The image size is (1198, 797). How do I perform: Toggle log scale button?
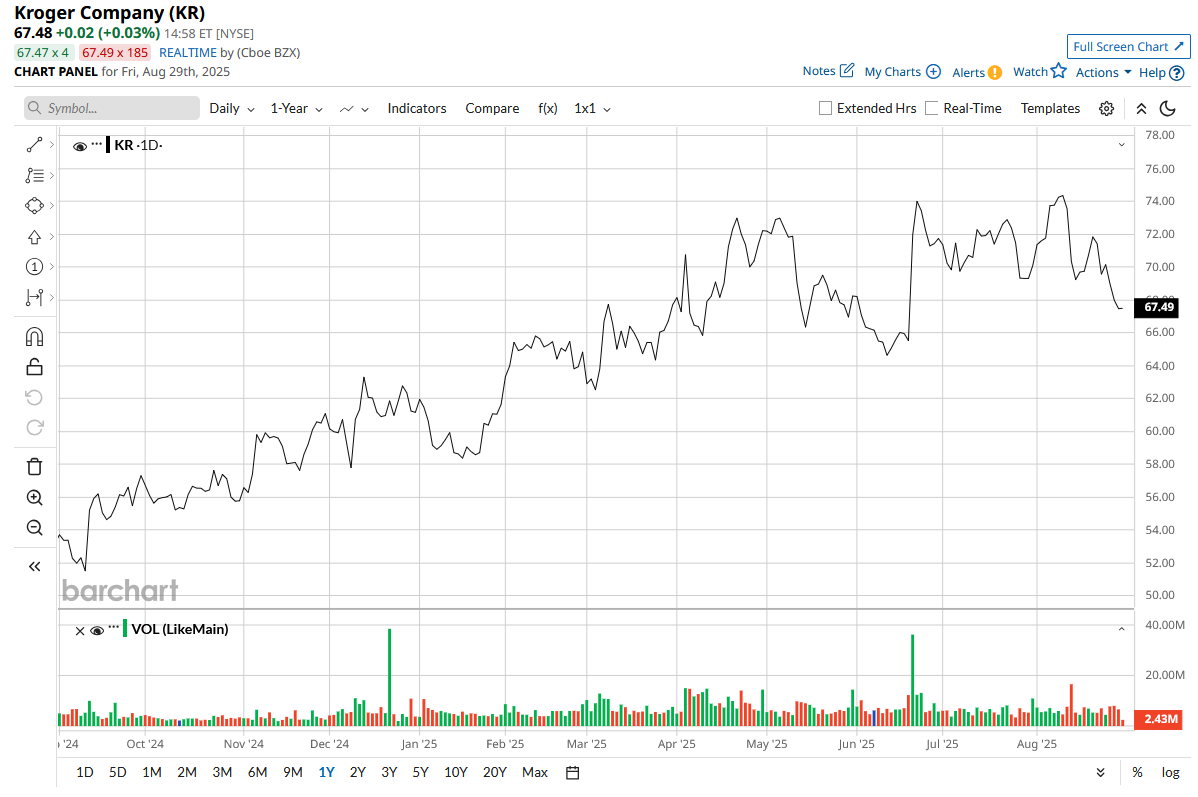[x=1170, y=773]
